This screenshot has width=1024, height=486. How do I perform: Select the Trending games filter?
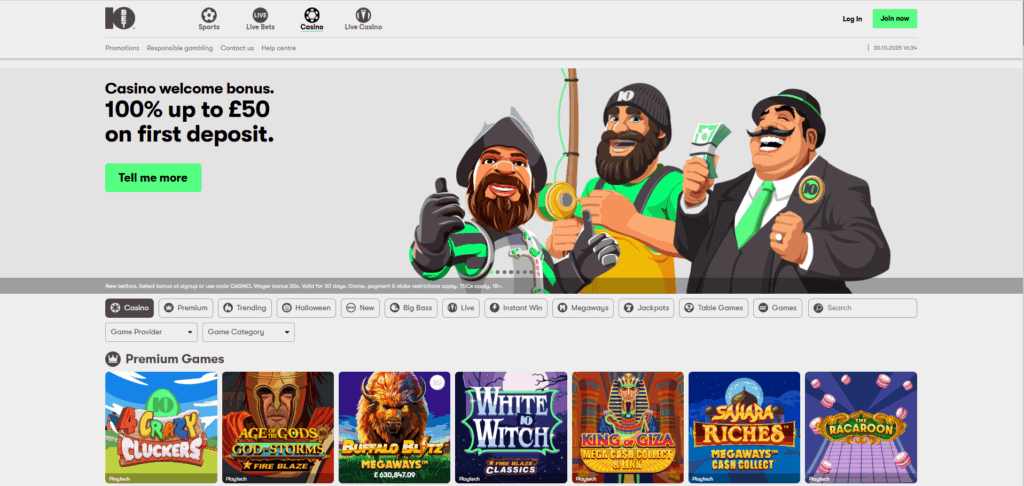point(245,308)
